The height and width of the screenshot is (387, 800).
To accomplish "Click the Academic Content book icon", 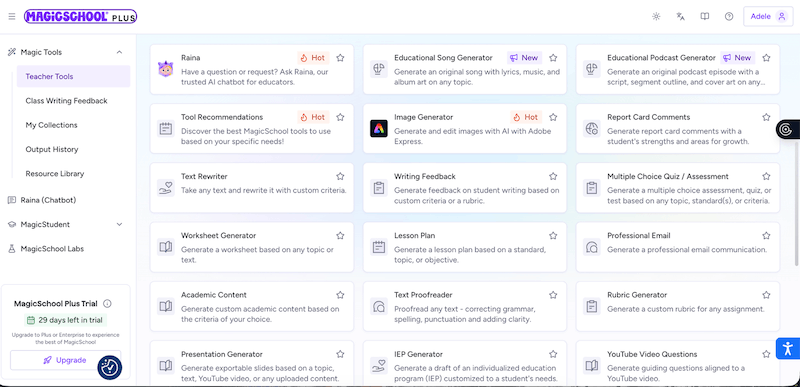I will [x=165, y=306].
